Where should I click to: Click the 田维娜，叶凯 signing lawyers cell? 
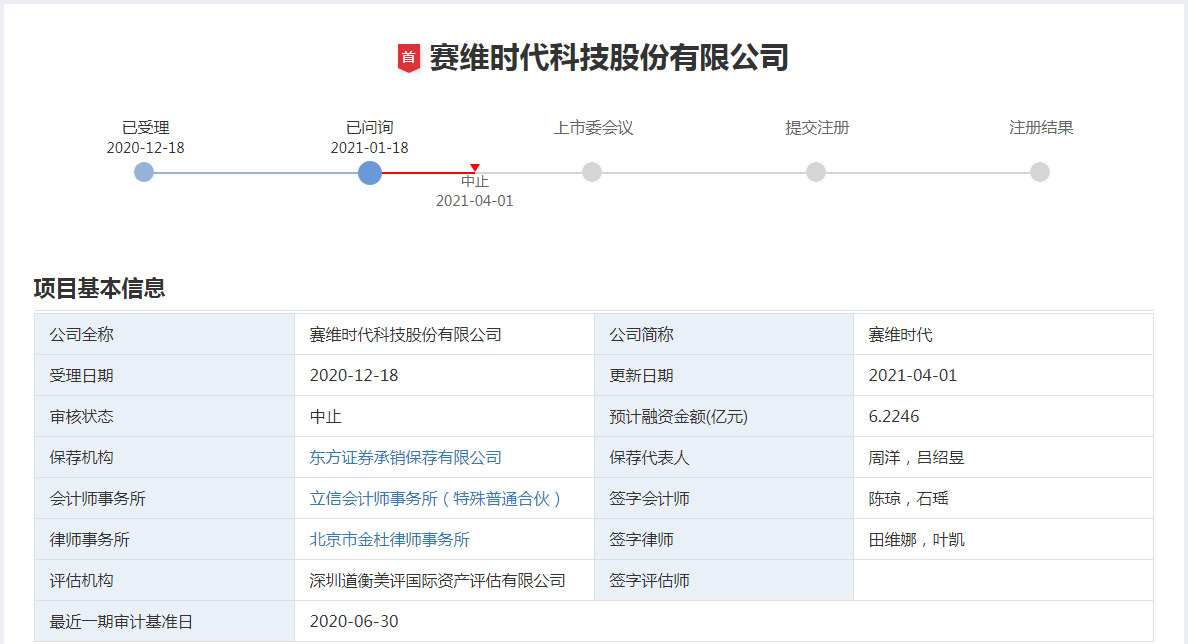pos(916,540)
